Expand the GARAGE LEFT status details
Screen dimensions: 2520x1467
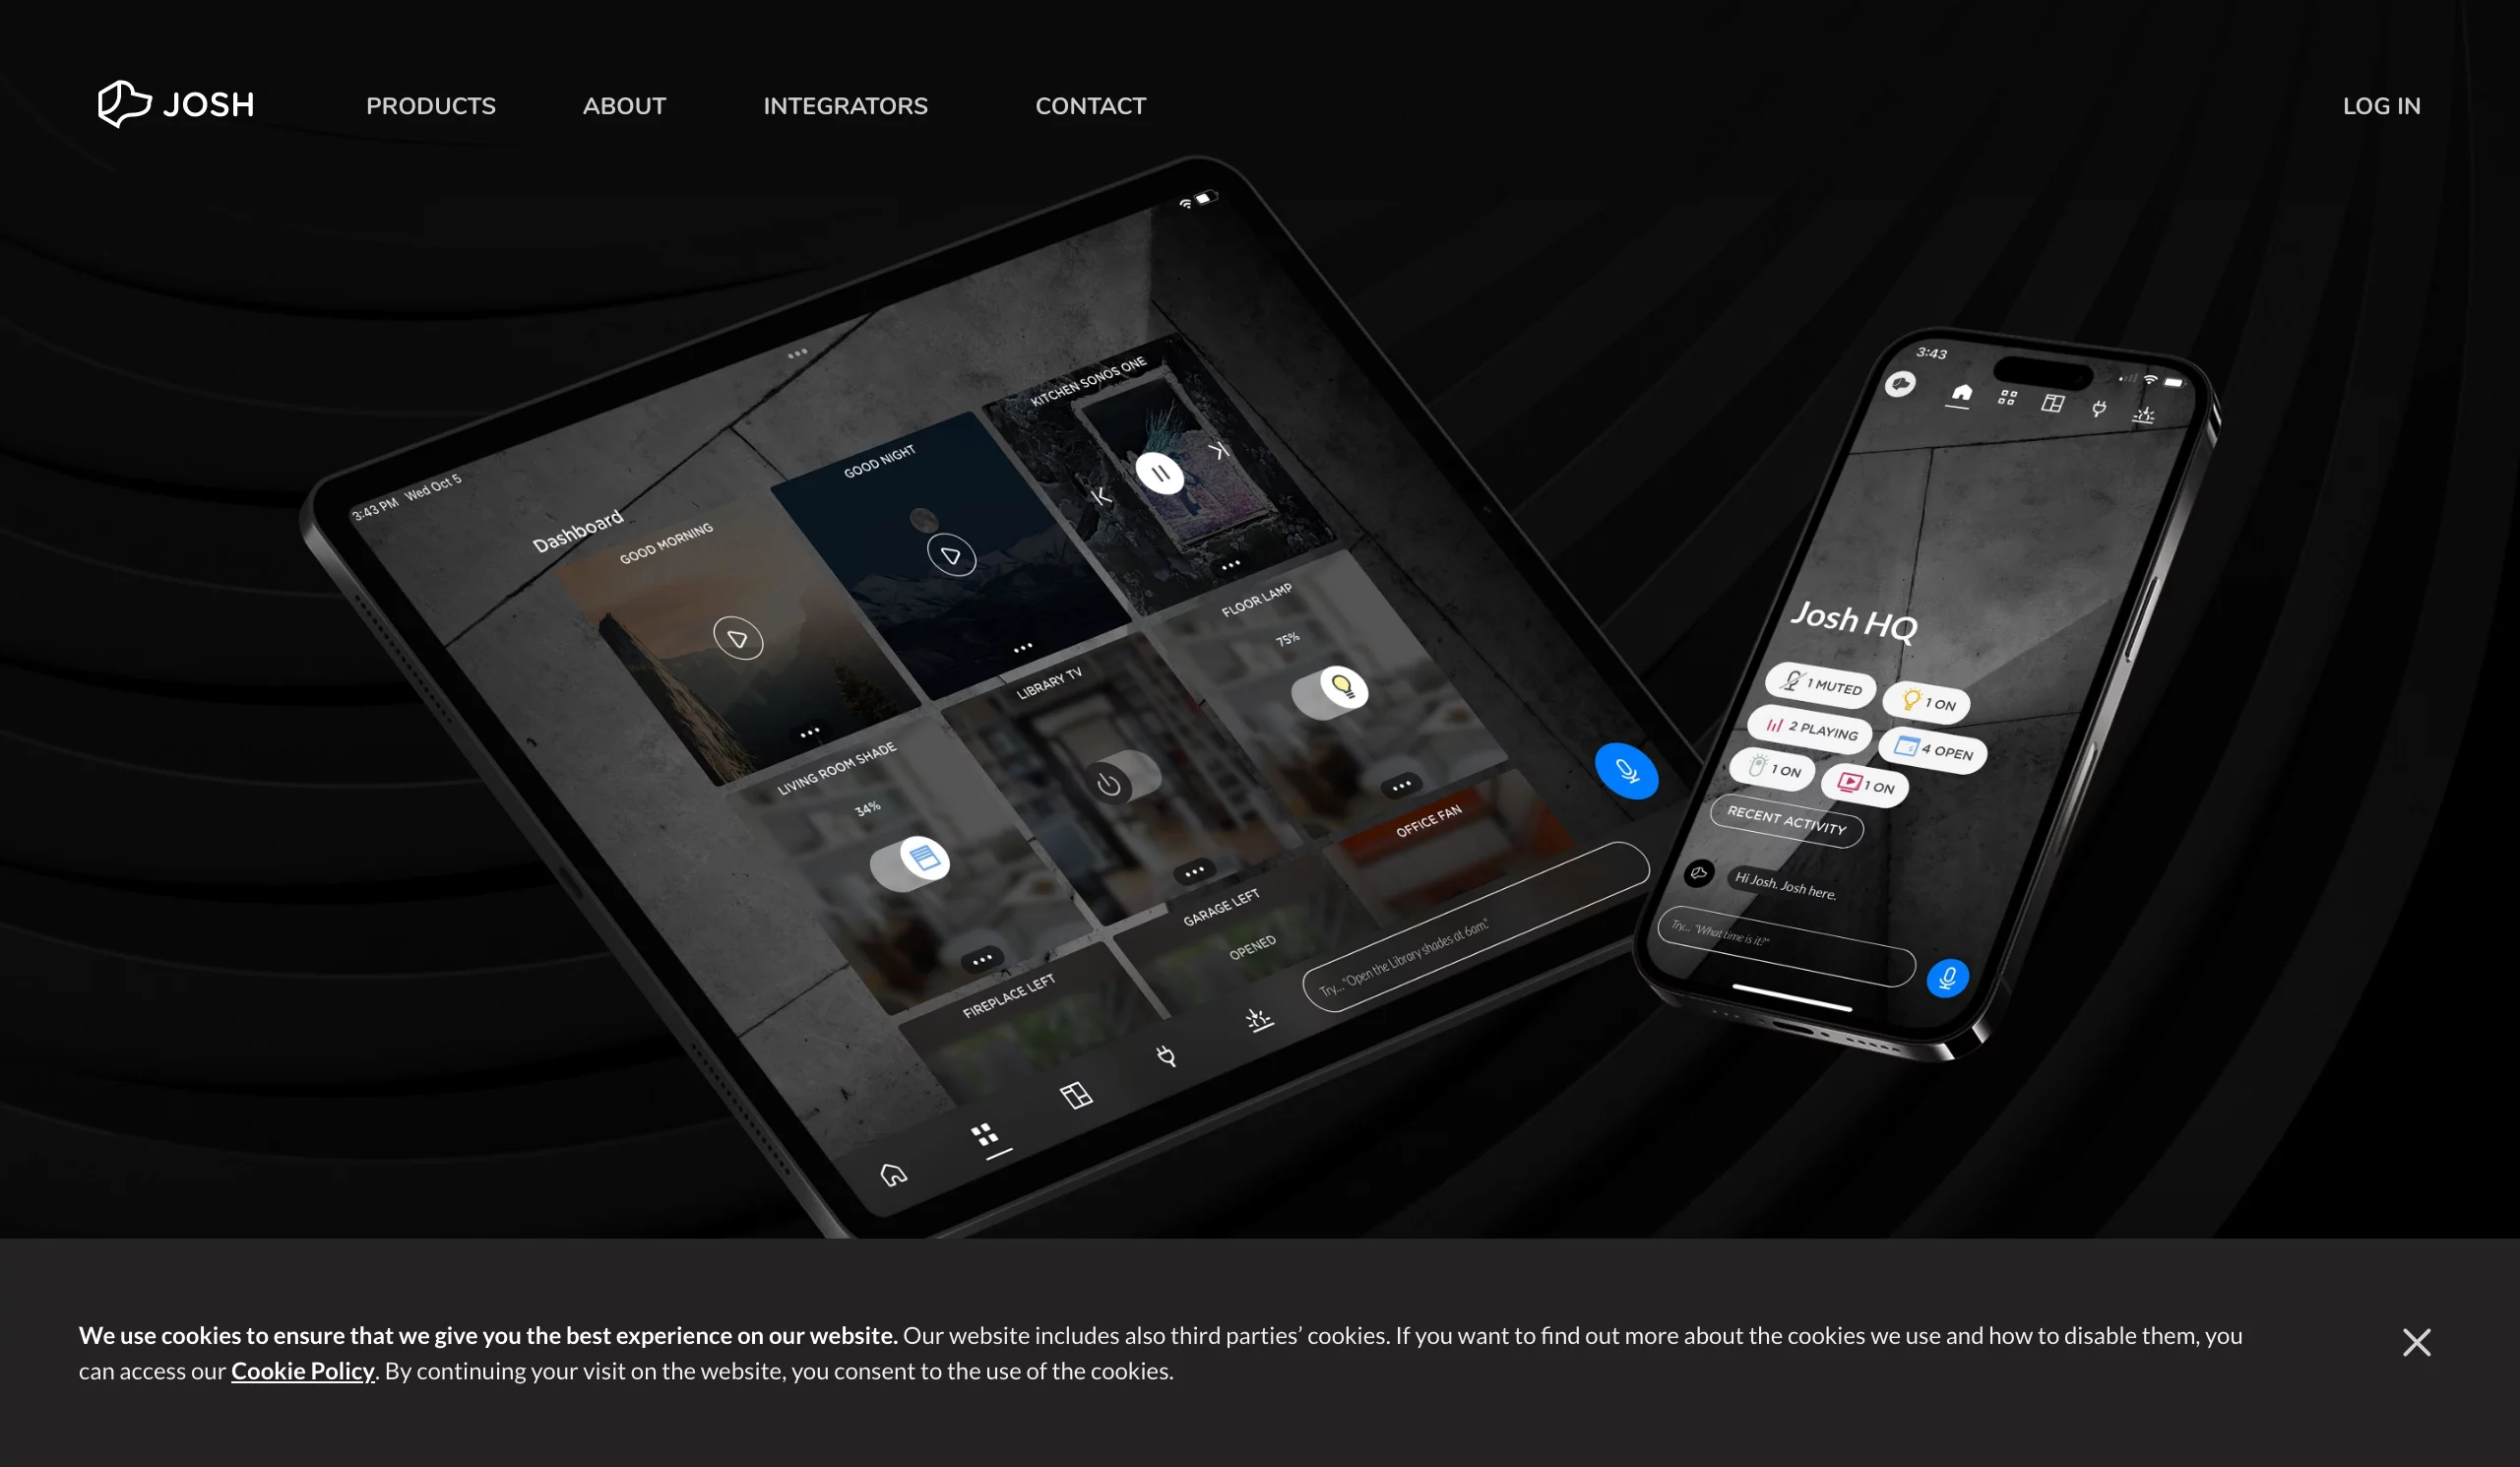point(1194,869)
